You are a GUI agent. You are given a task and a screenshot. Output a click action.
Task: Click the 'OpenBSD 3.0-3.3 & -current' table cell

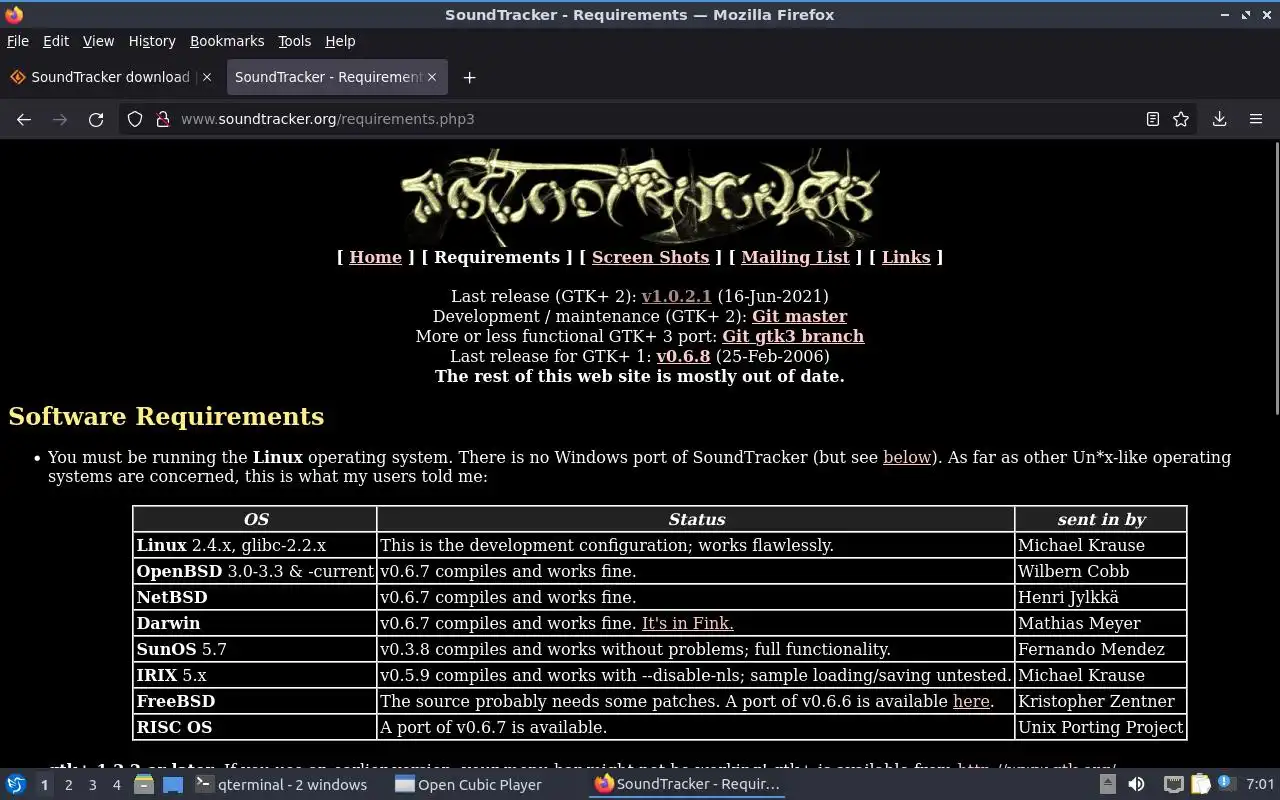[x=255, y=571]
